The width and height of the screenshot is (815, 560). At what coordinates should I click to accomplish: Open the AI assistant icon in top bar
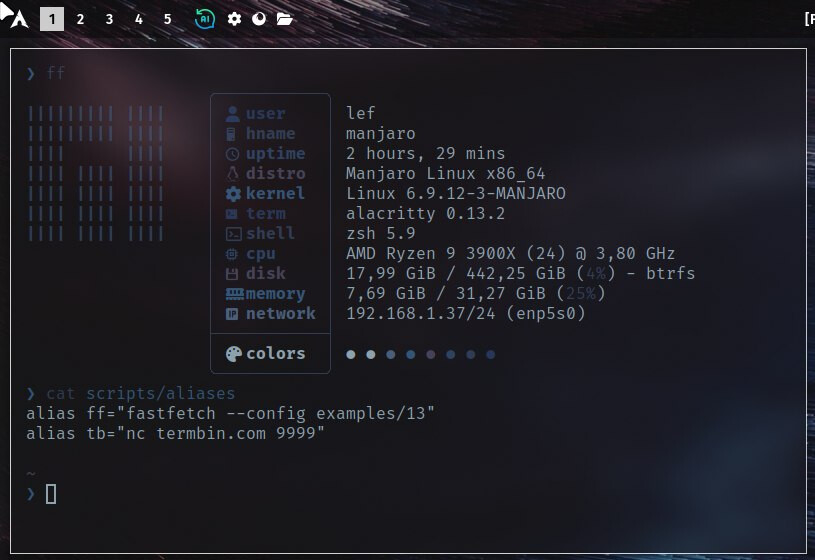(205, 19)
